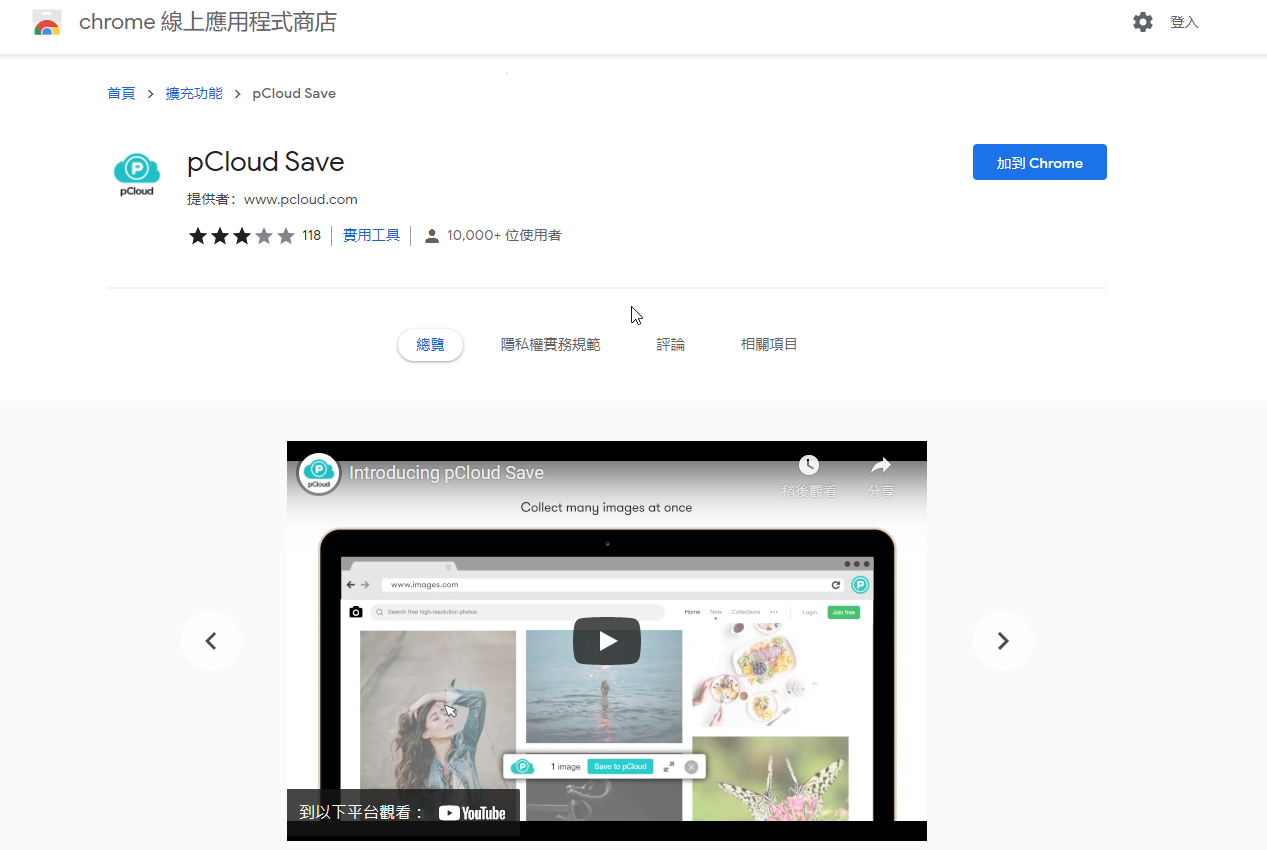Image resolution: width=1267 pixels, height=850 pixels.
Task: Click the pCloud extension logo icon
Action: click(137, 174)
